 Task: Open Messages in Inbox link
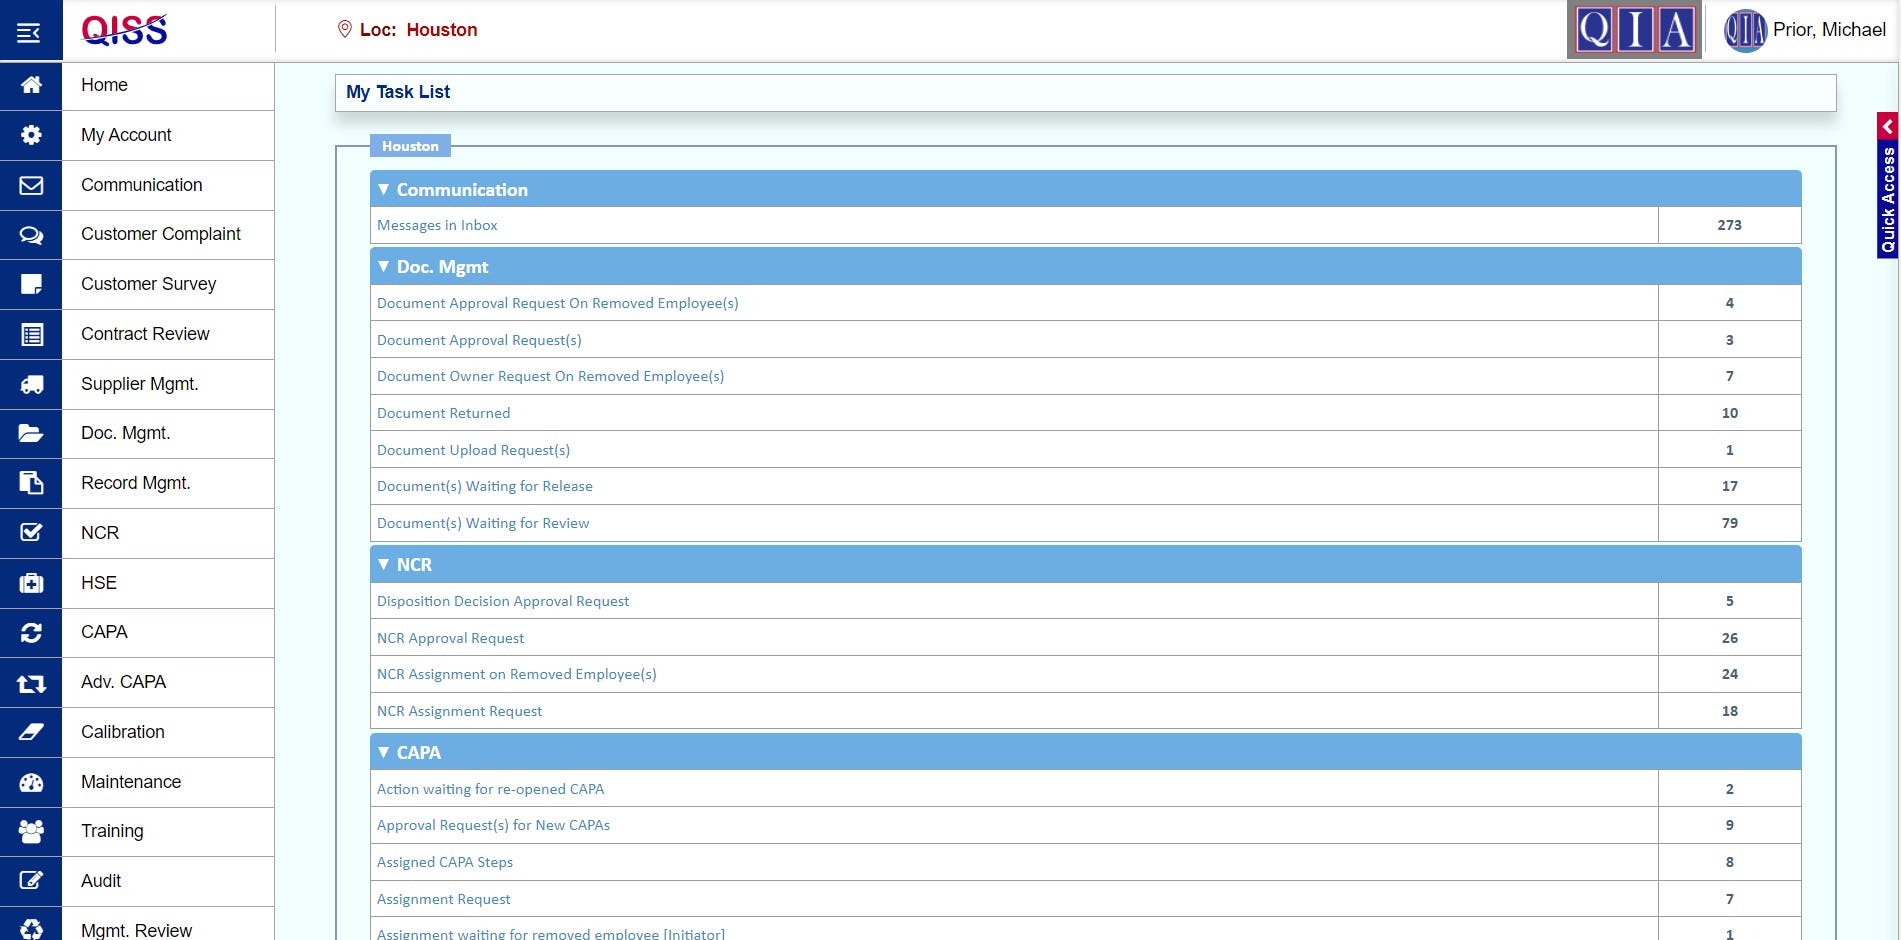[437, 225]
